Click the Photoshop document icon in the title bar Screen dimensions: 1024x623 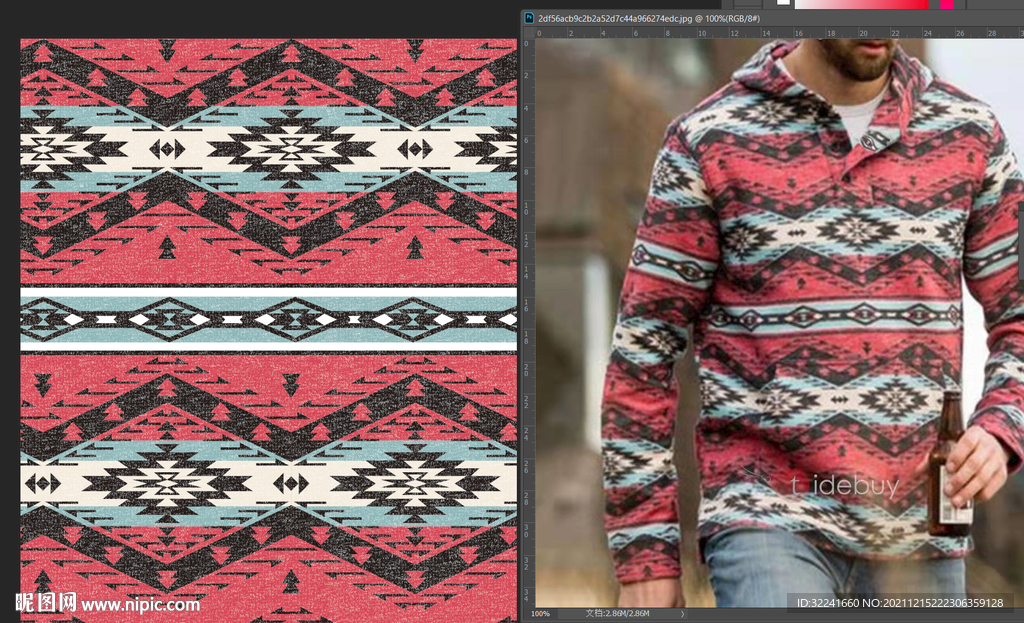pyautogui.click(x=529, y=18)
